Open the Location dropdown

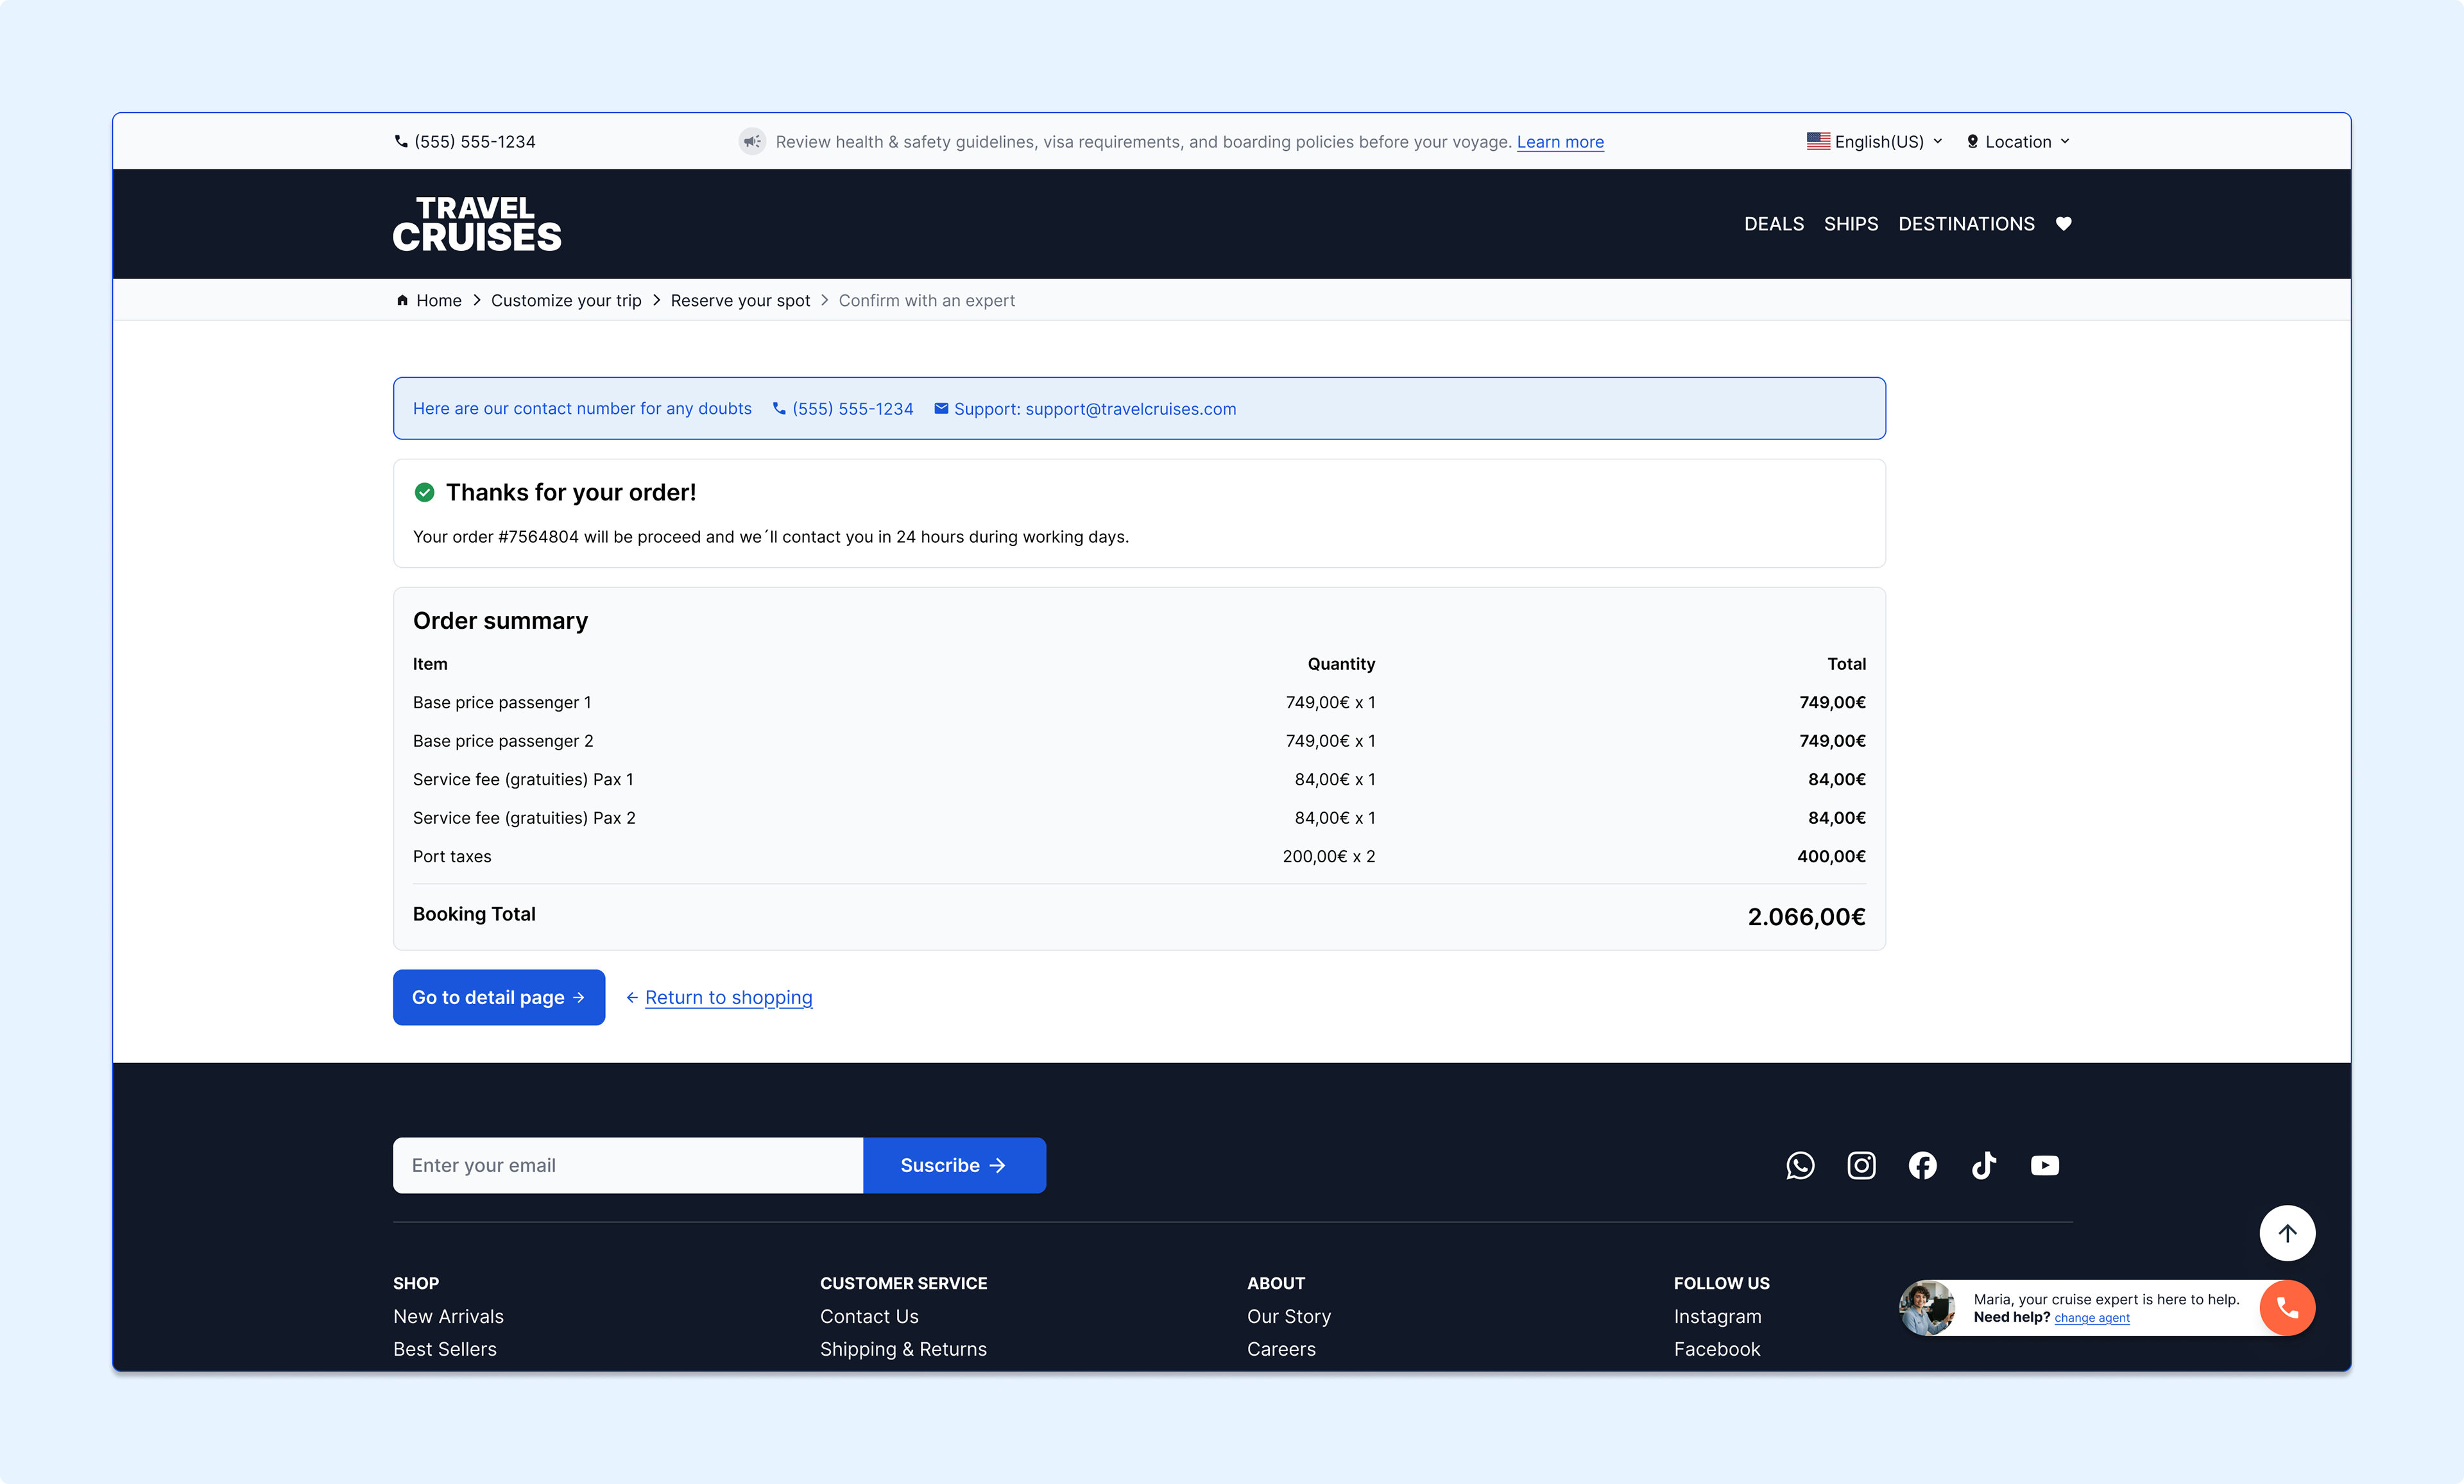pos(2018,142)
